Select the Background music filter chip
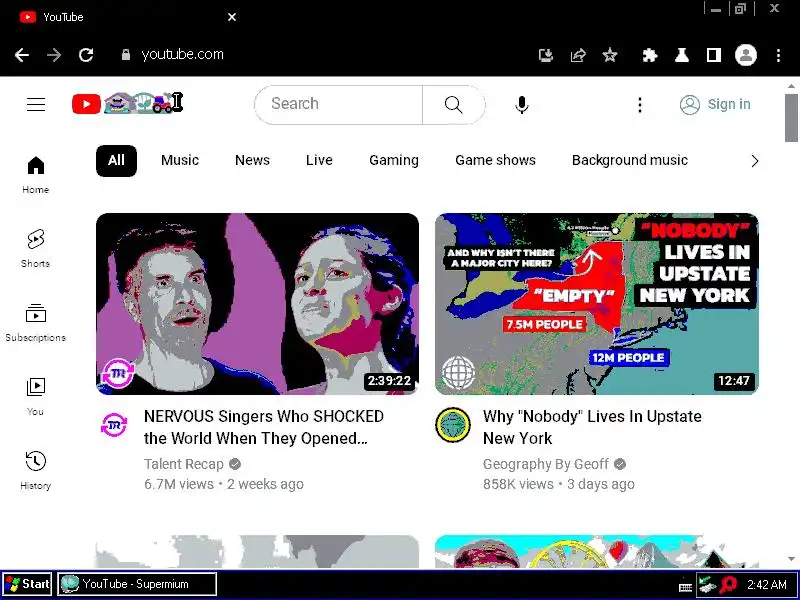800x600 pixels. click(x=630, y=161)
